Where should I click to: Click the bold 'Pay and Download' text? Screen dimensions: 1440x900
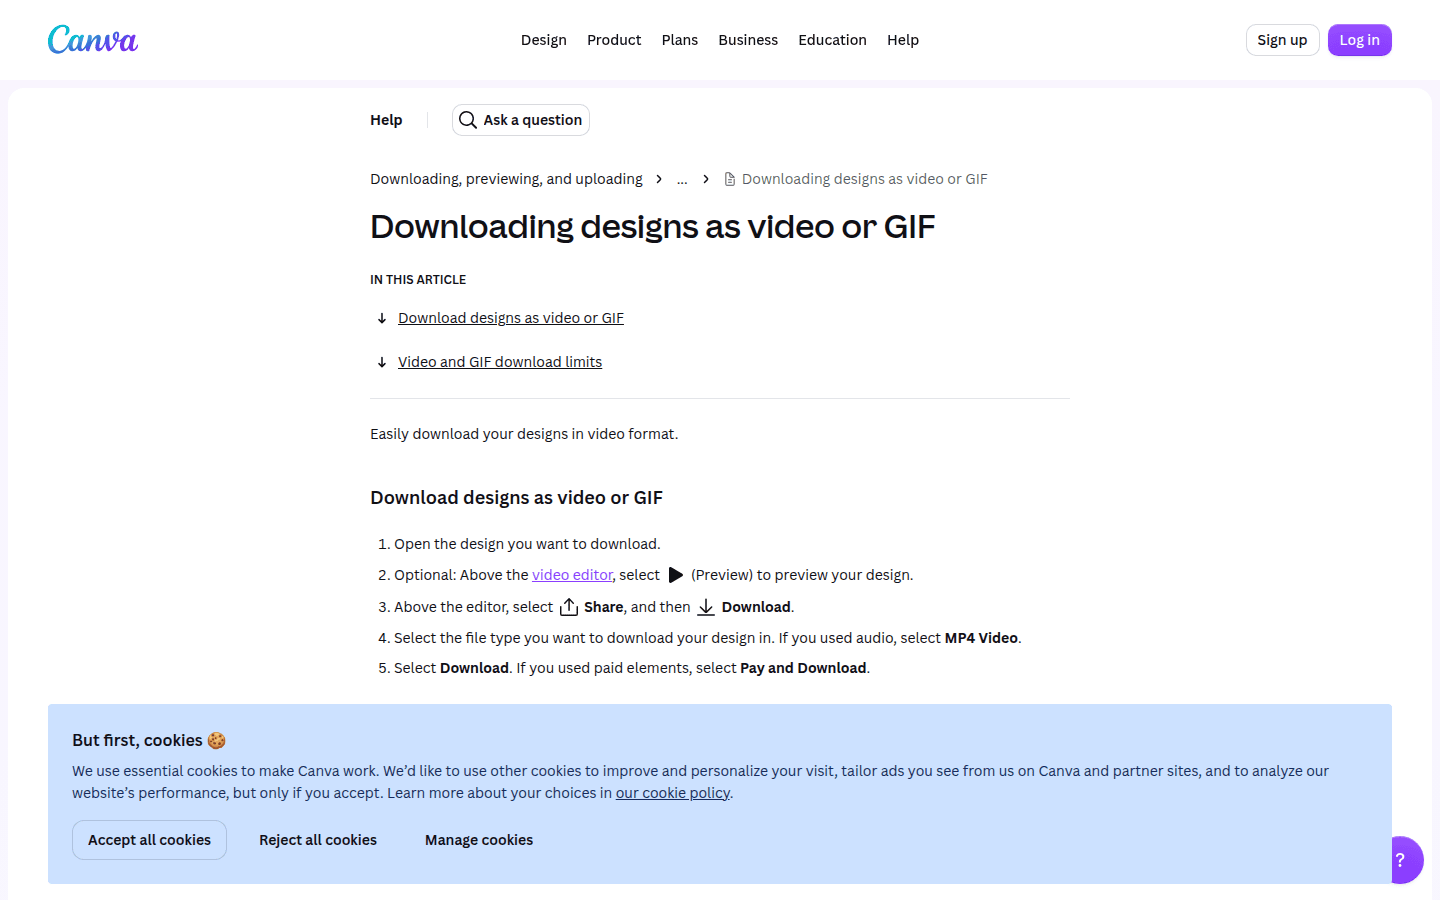pyautogui.click(x=803, y=668)
